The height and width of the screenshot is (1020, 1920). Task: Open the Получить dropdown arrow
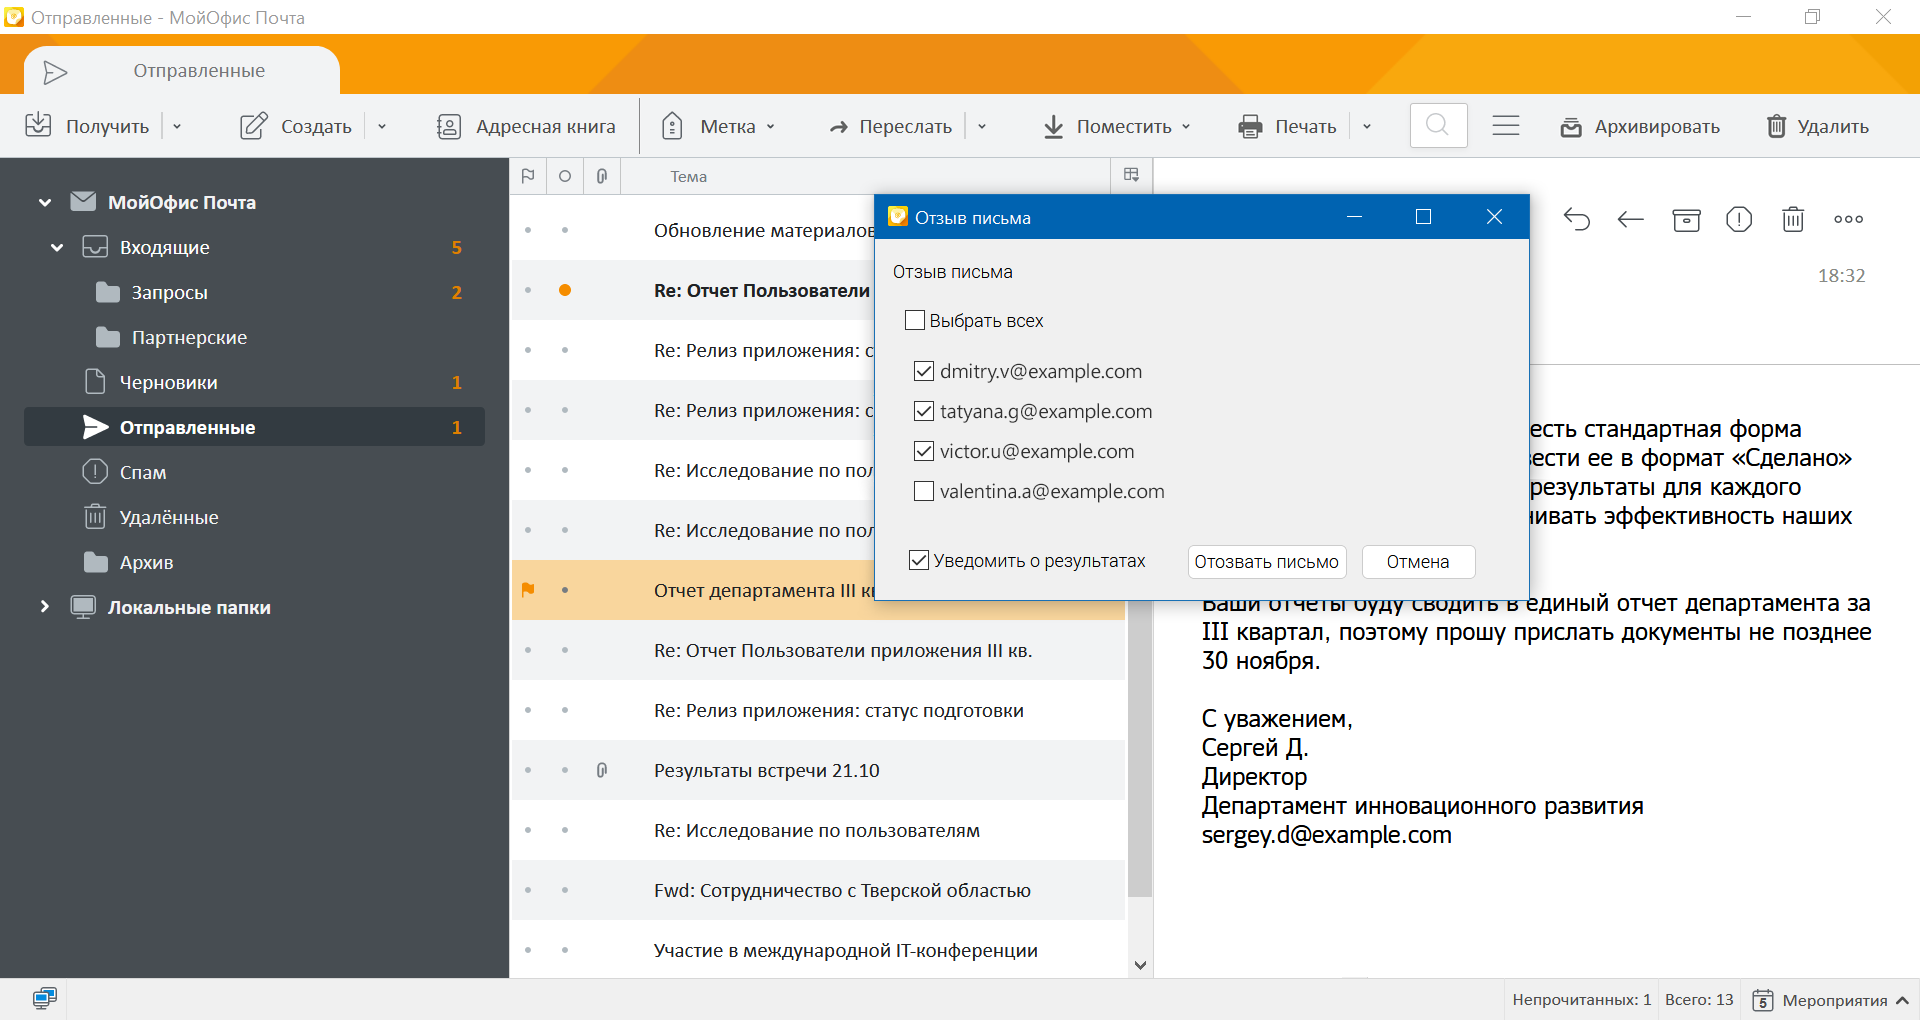(x=177, y=127)
